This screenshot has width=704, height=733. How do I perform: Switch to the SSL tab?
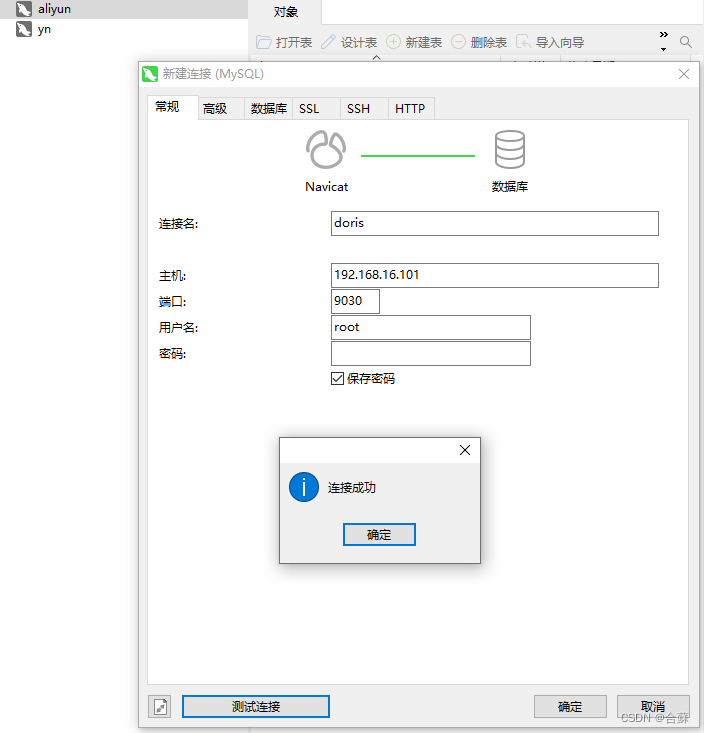click(316, 108)
